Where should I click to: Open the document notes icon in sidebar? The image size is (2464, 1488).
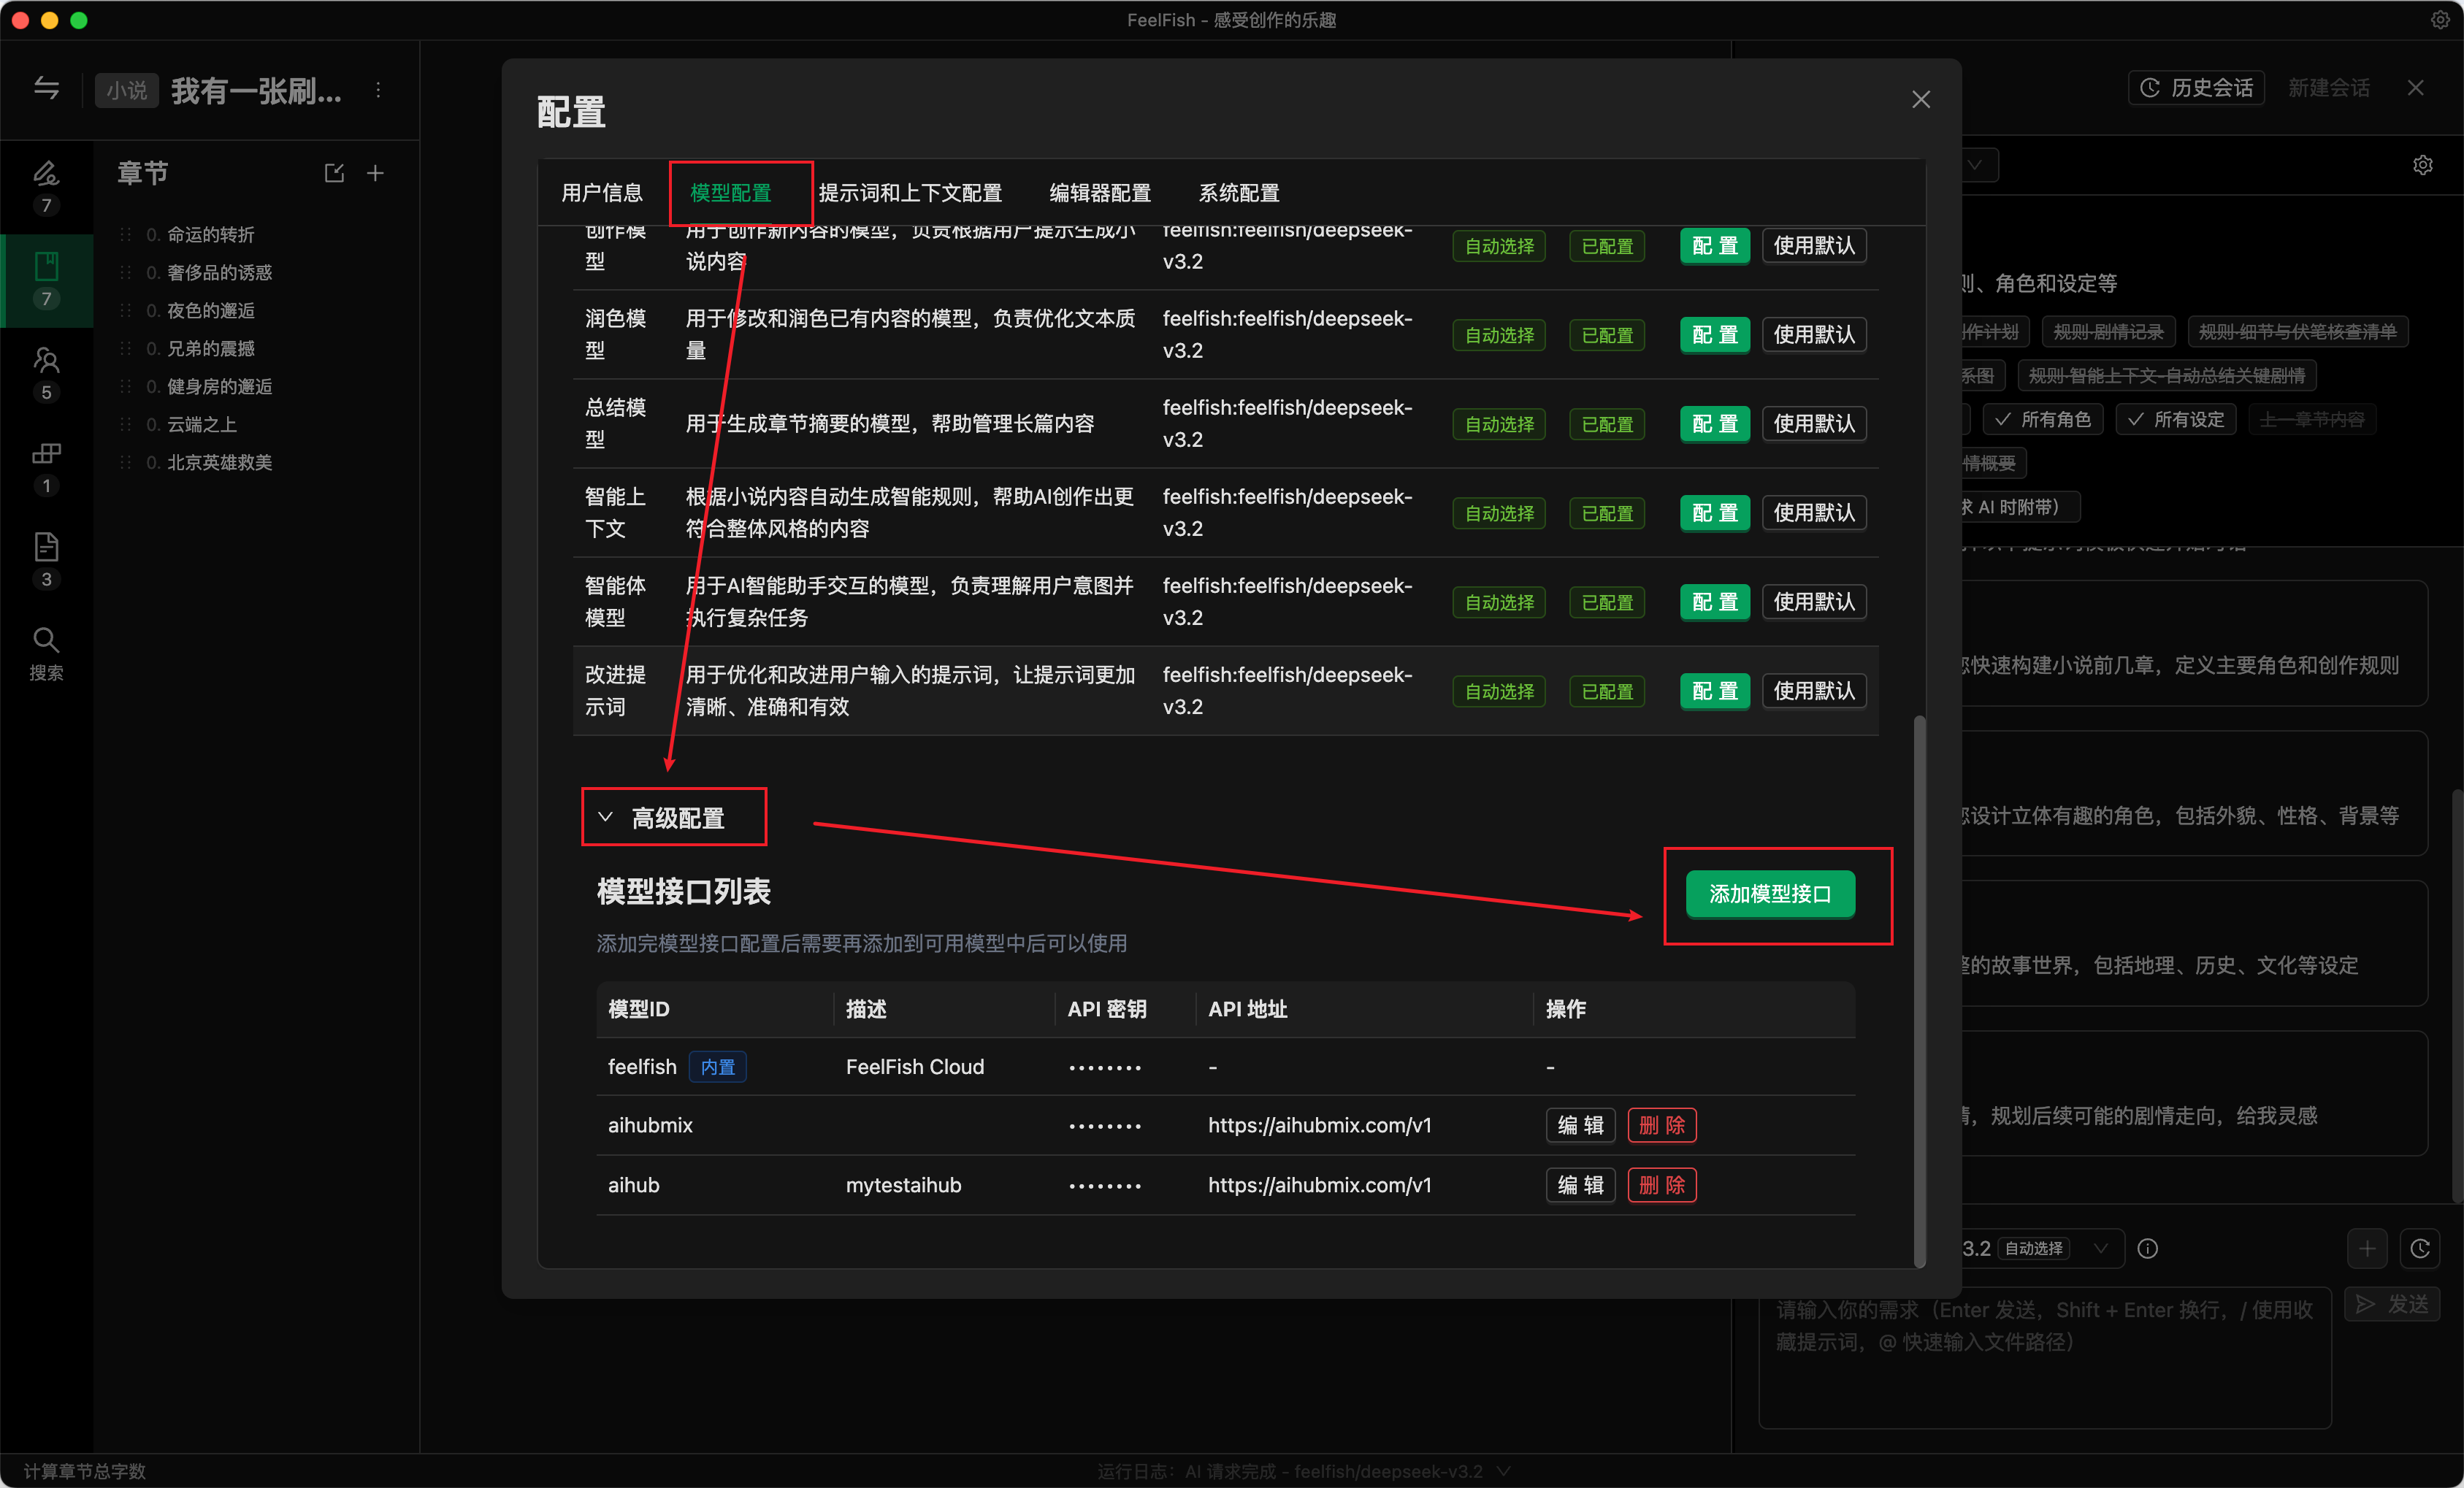point(46,547)
